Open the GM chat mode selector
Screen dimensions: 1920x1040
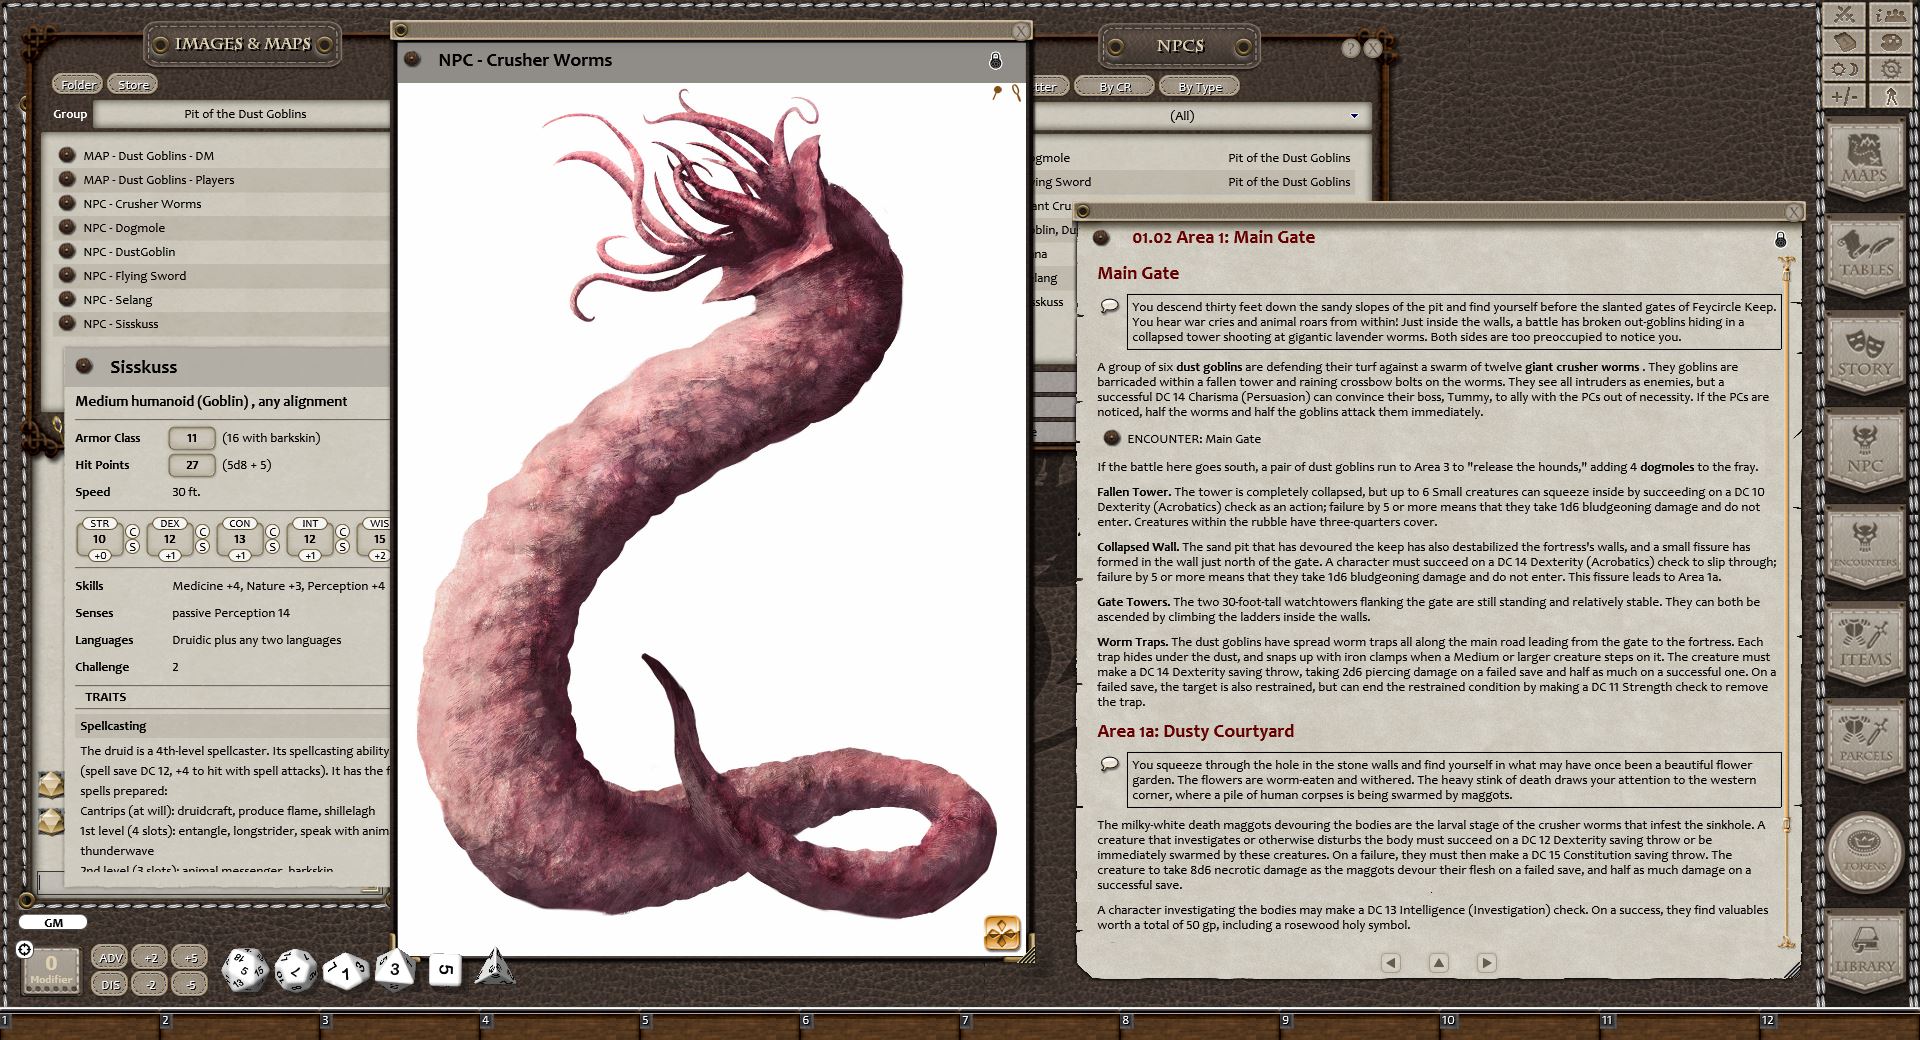[x=52, y=922]
